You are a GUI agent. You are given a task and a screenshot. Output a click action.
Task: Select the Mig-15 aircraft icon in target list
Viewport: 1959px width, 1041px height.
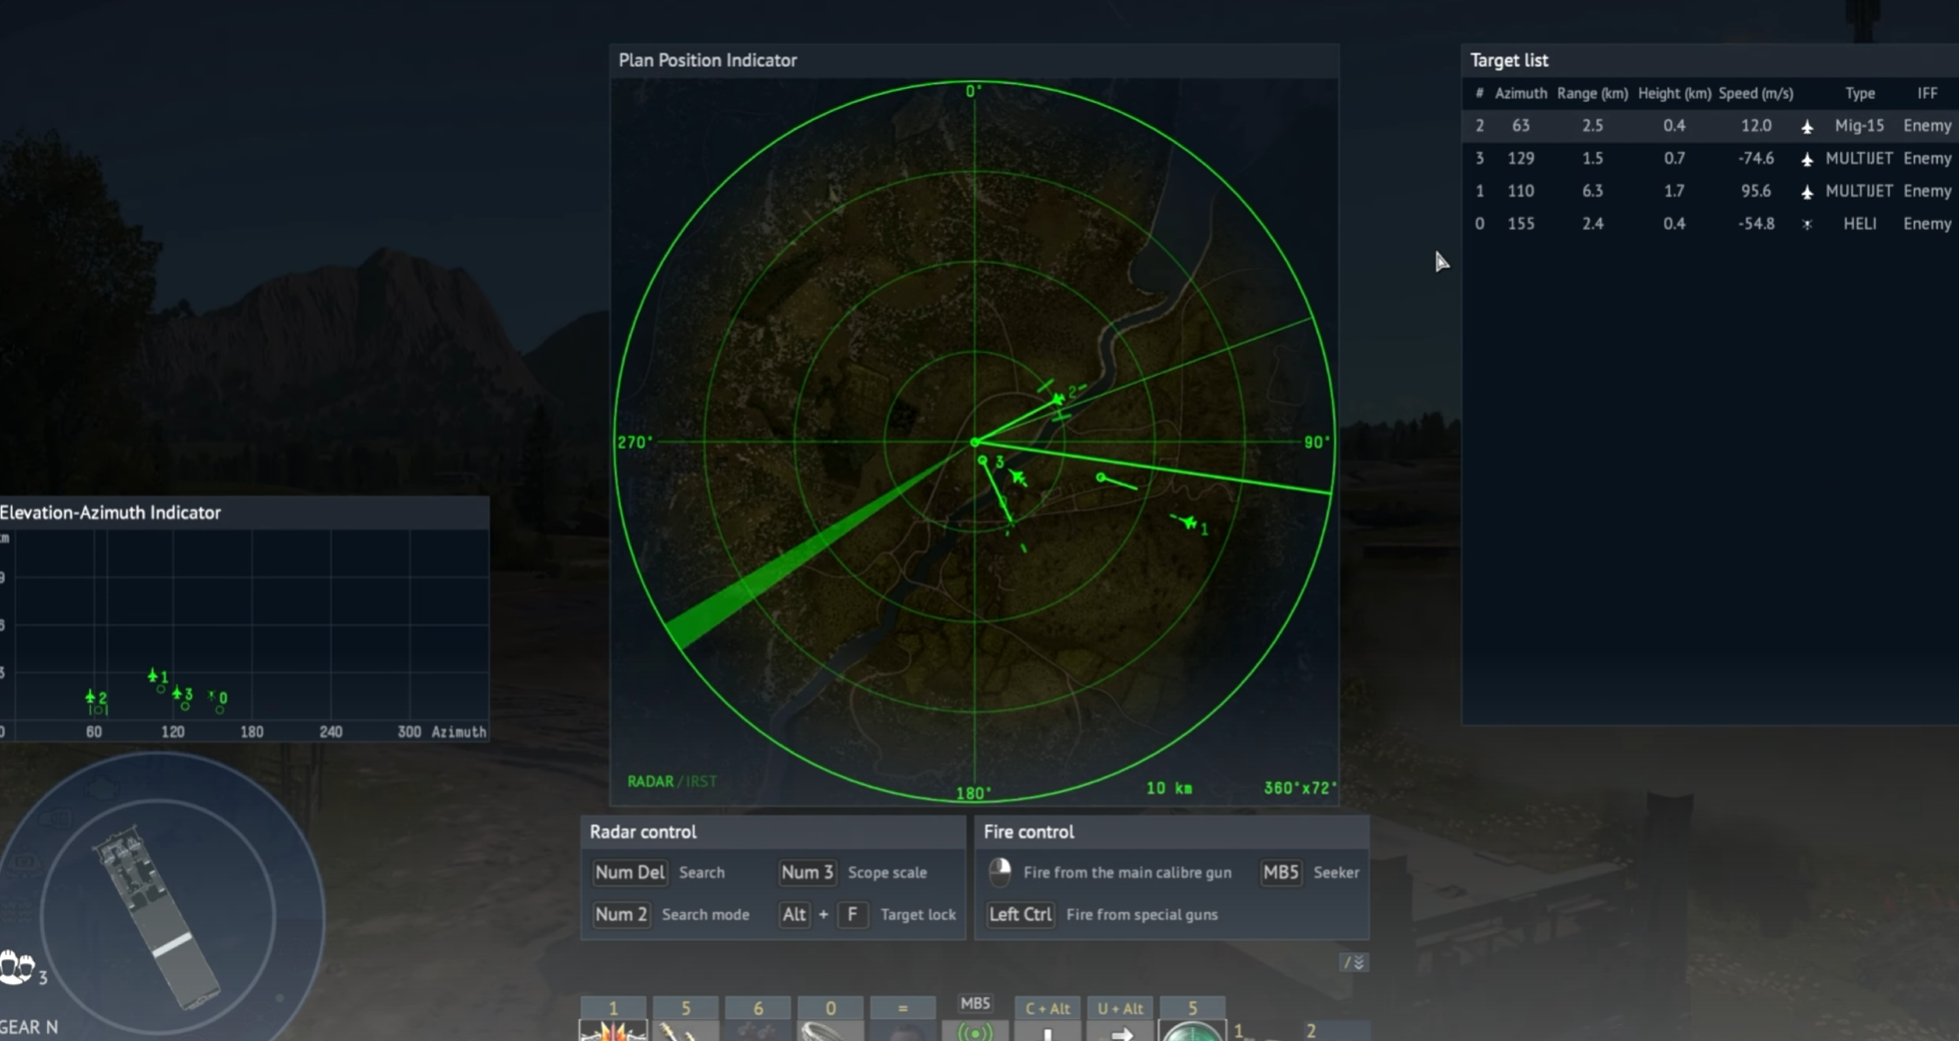pos(1807,126)
